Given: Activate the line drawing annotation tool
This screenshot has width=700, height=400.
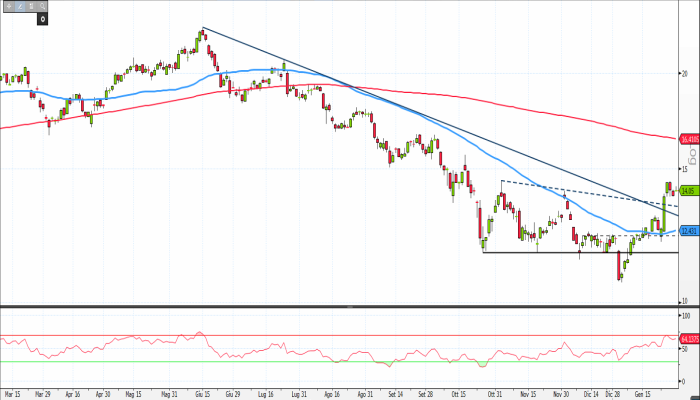Looking at the screenshot, I should 18,7.
